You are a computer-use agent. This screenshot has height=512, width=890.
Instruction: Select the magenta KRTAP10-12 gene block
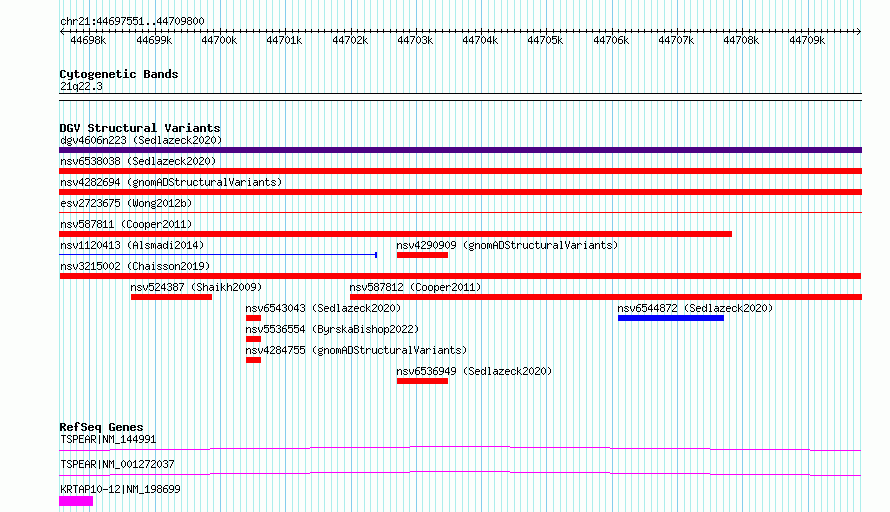pyautogui.click(x=76, y=501)
